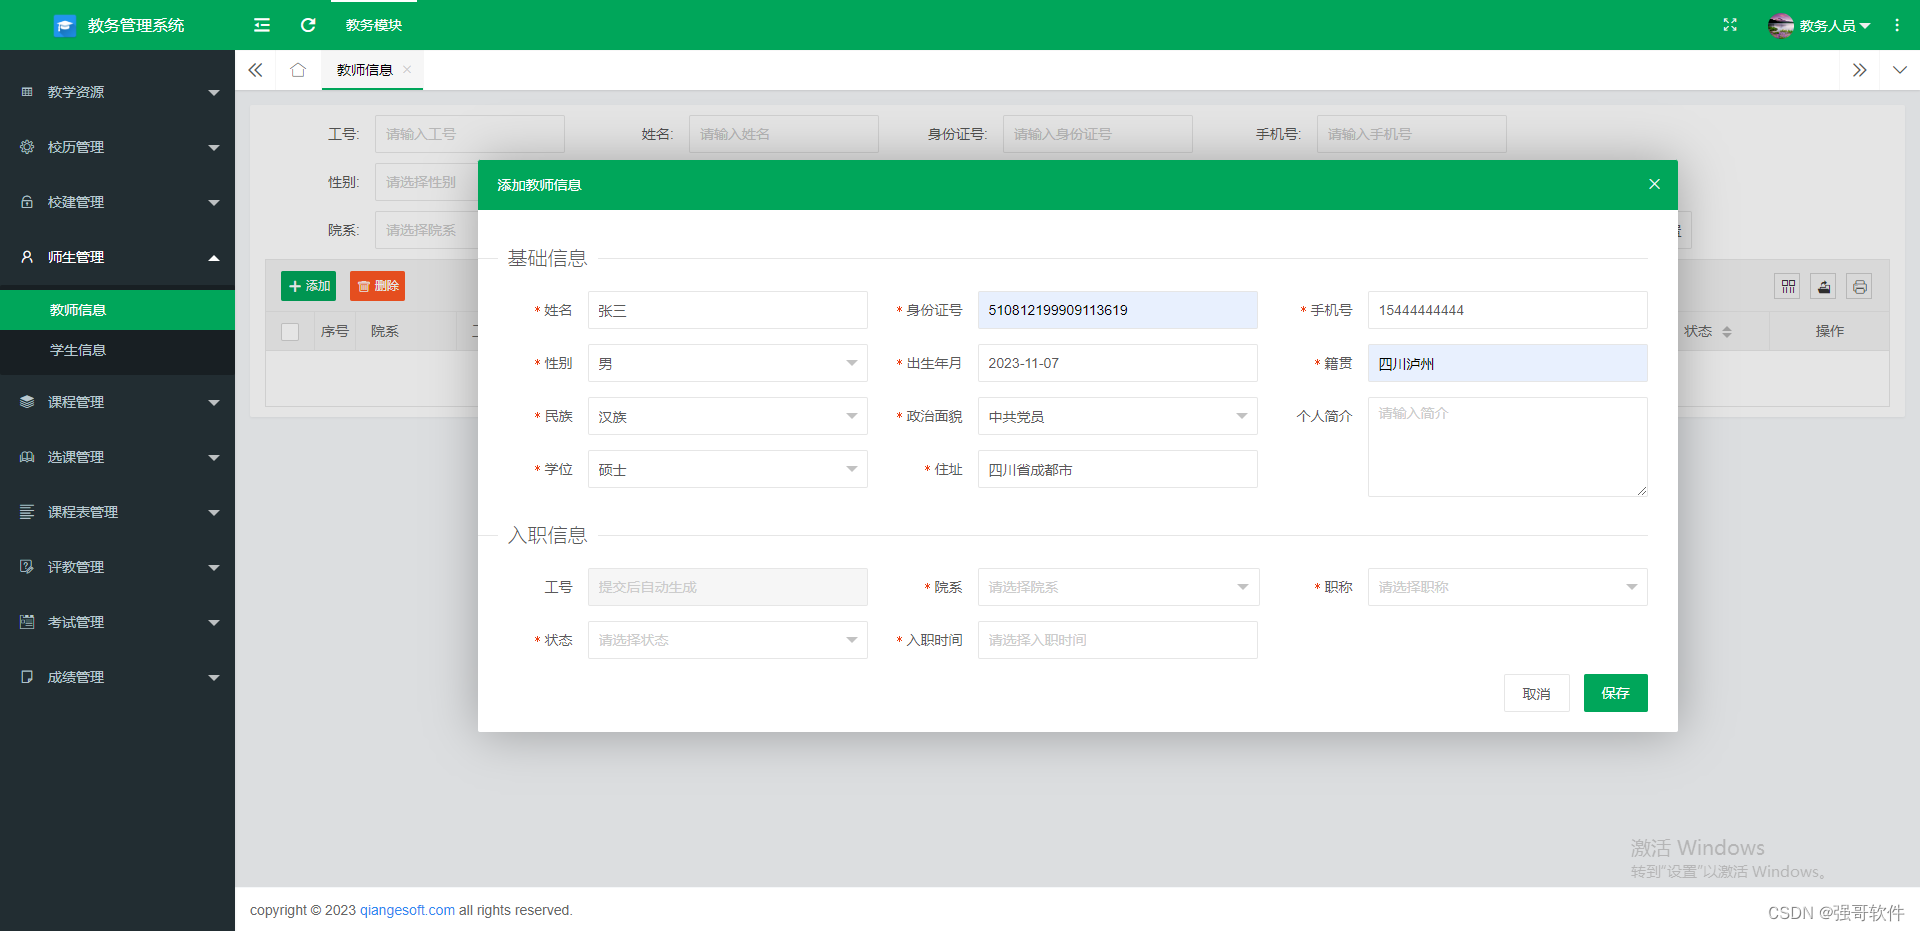Screen dimensions: 1920x931
Task: Open the 课程表管理 sidebar menu
Action: tap(117, 512)
